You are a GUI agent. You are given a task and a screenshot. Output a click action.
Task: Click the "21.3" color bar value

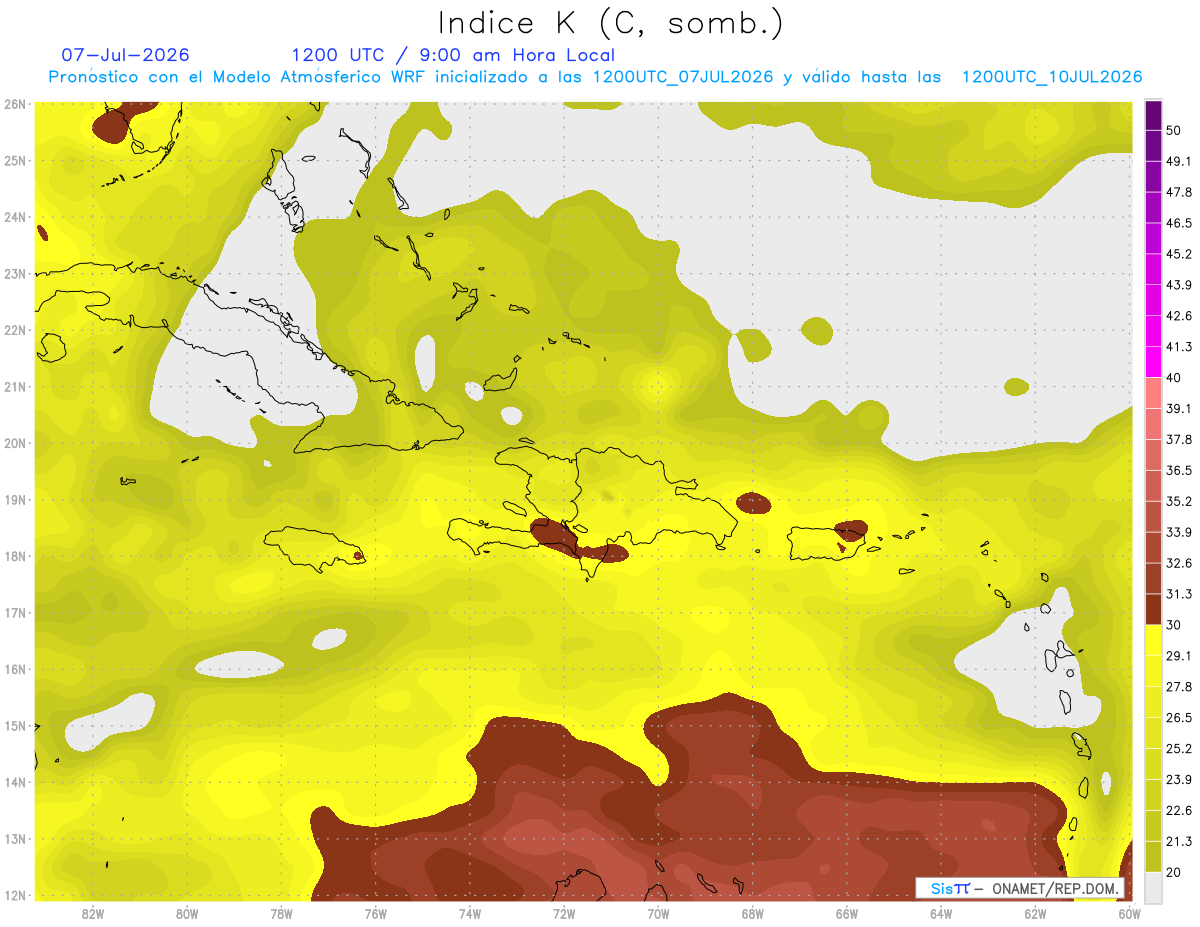coord(1179,841)
